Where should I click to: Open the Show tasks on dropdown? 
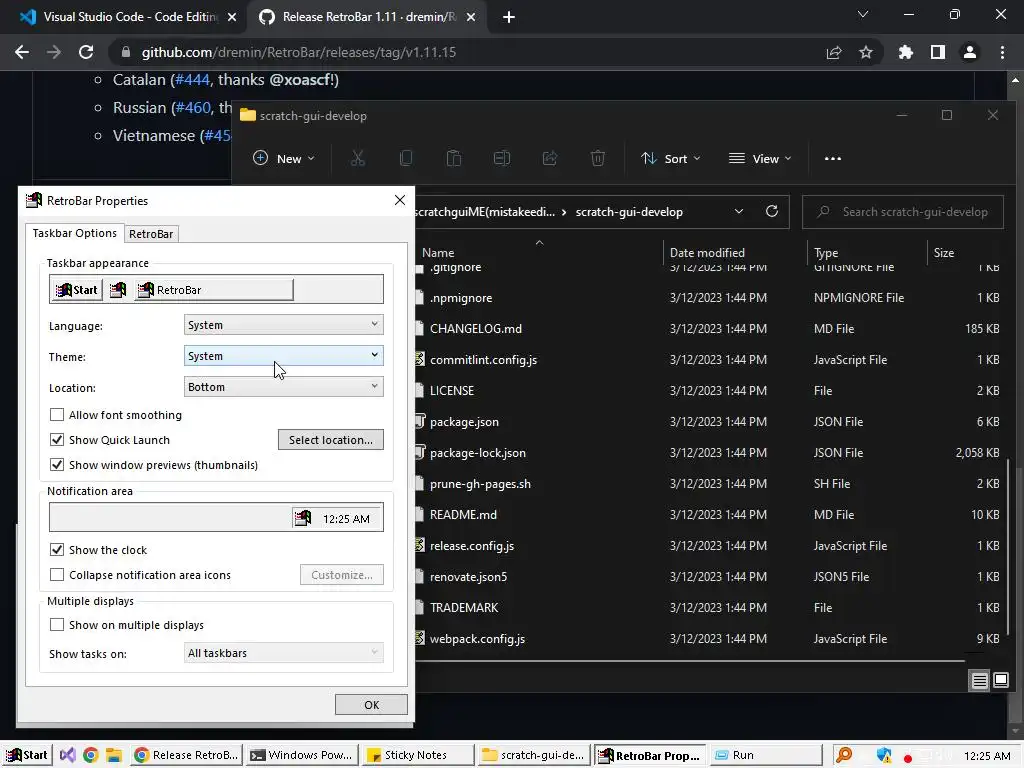pos(283,652)
